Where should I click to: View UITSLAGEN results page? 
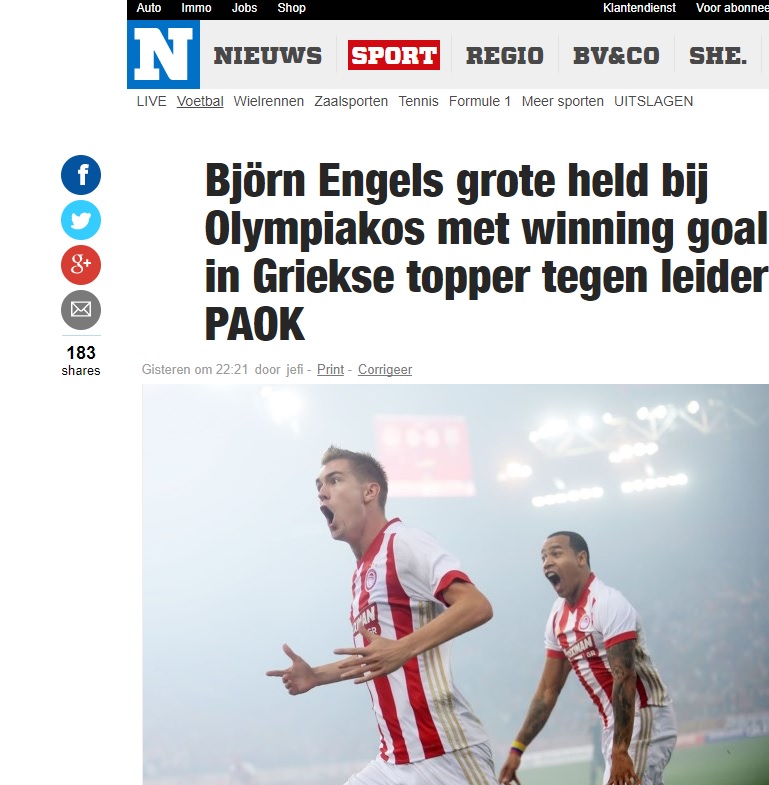(653, 101)
